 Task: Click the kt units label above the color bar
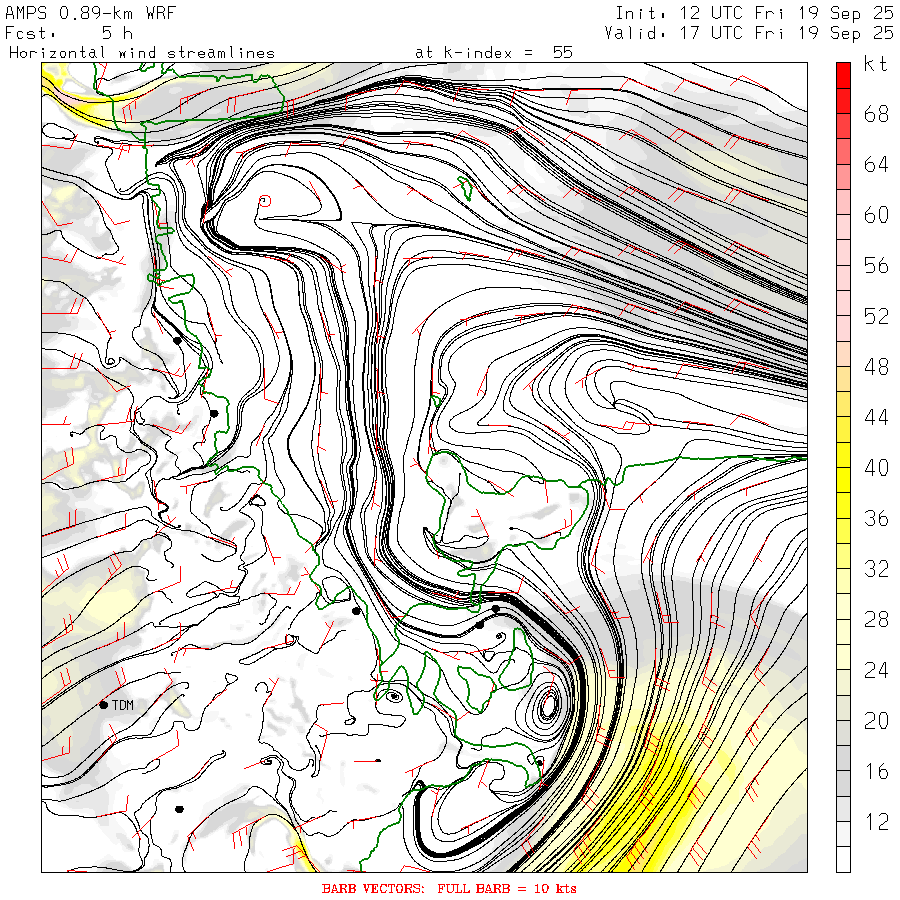tap(876, 65)
